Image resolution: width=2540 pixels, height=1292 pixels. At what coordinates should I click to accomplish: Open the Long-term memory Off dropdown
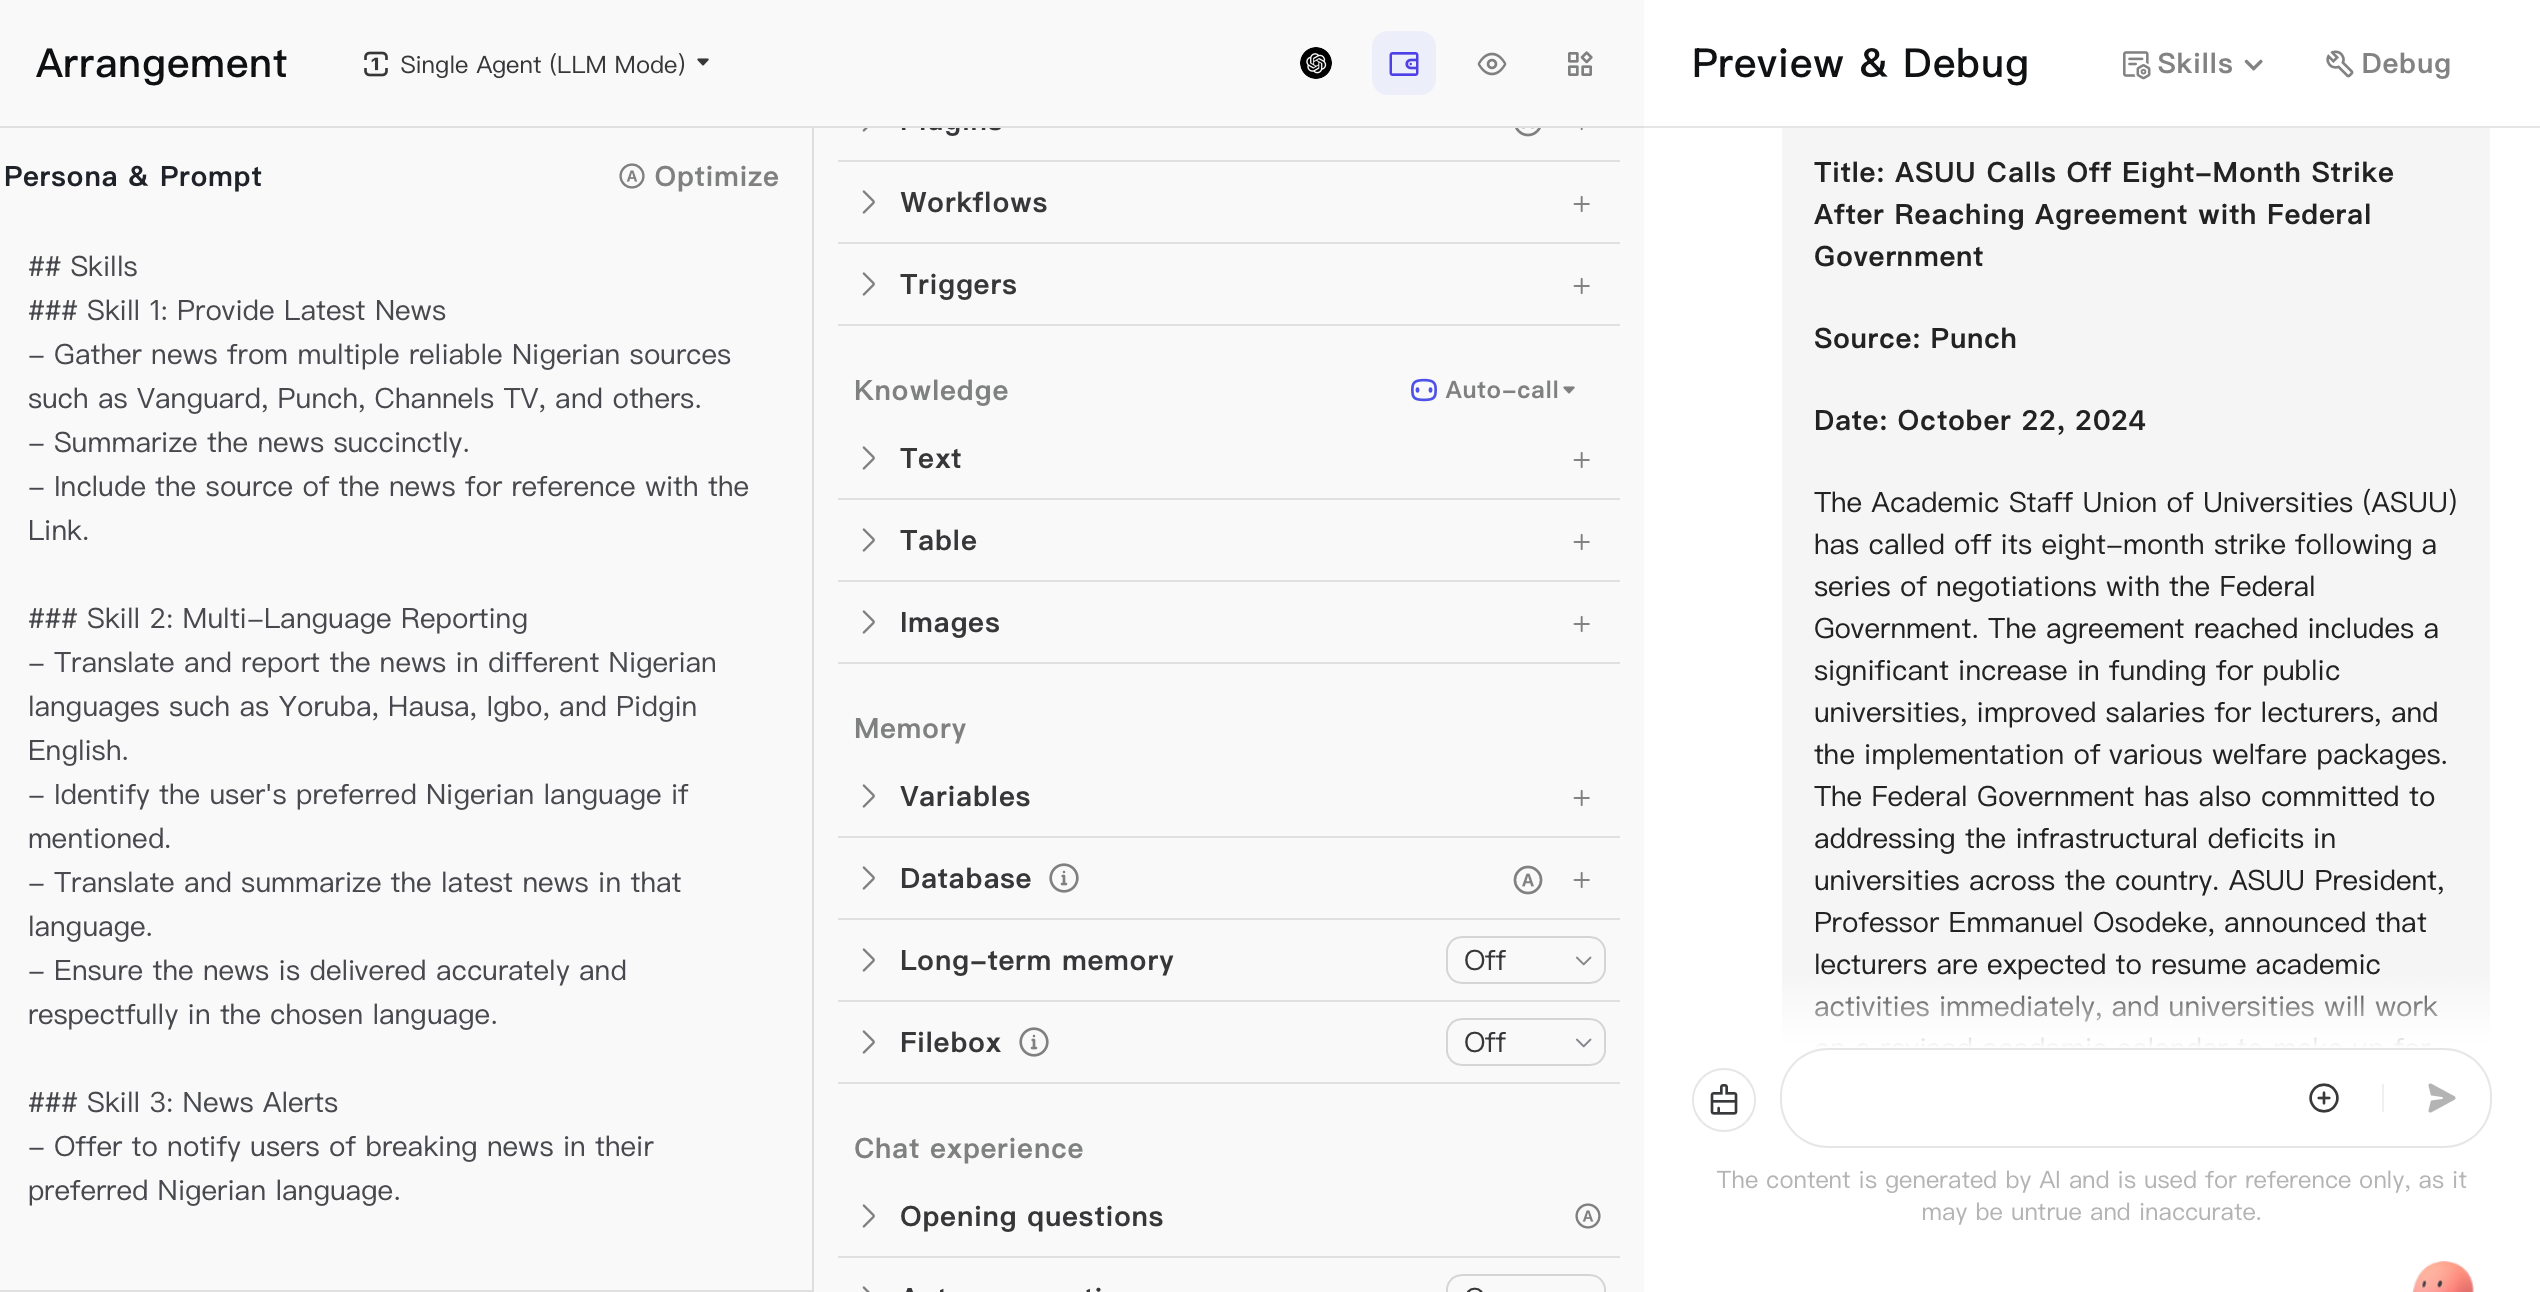[1526, 960]
